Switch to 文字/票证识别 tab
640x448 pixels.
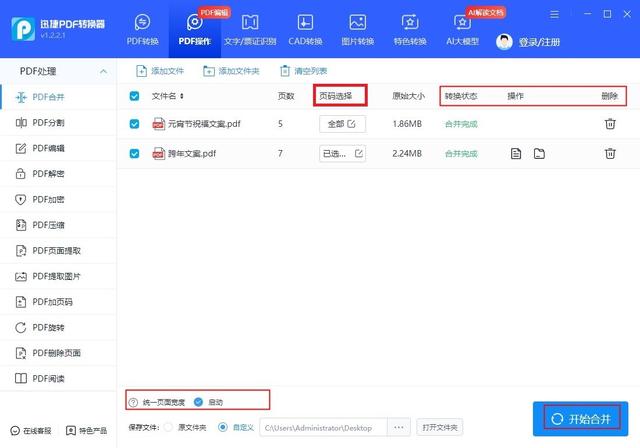click(250, 29)
